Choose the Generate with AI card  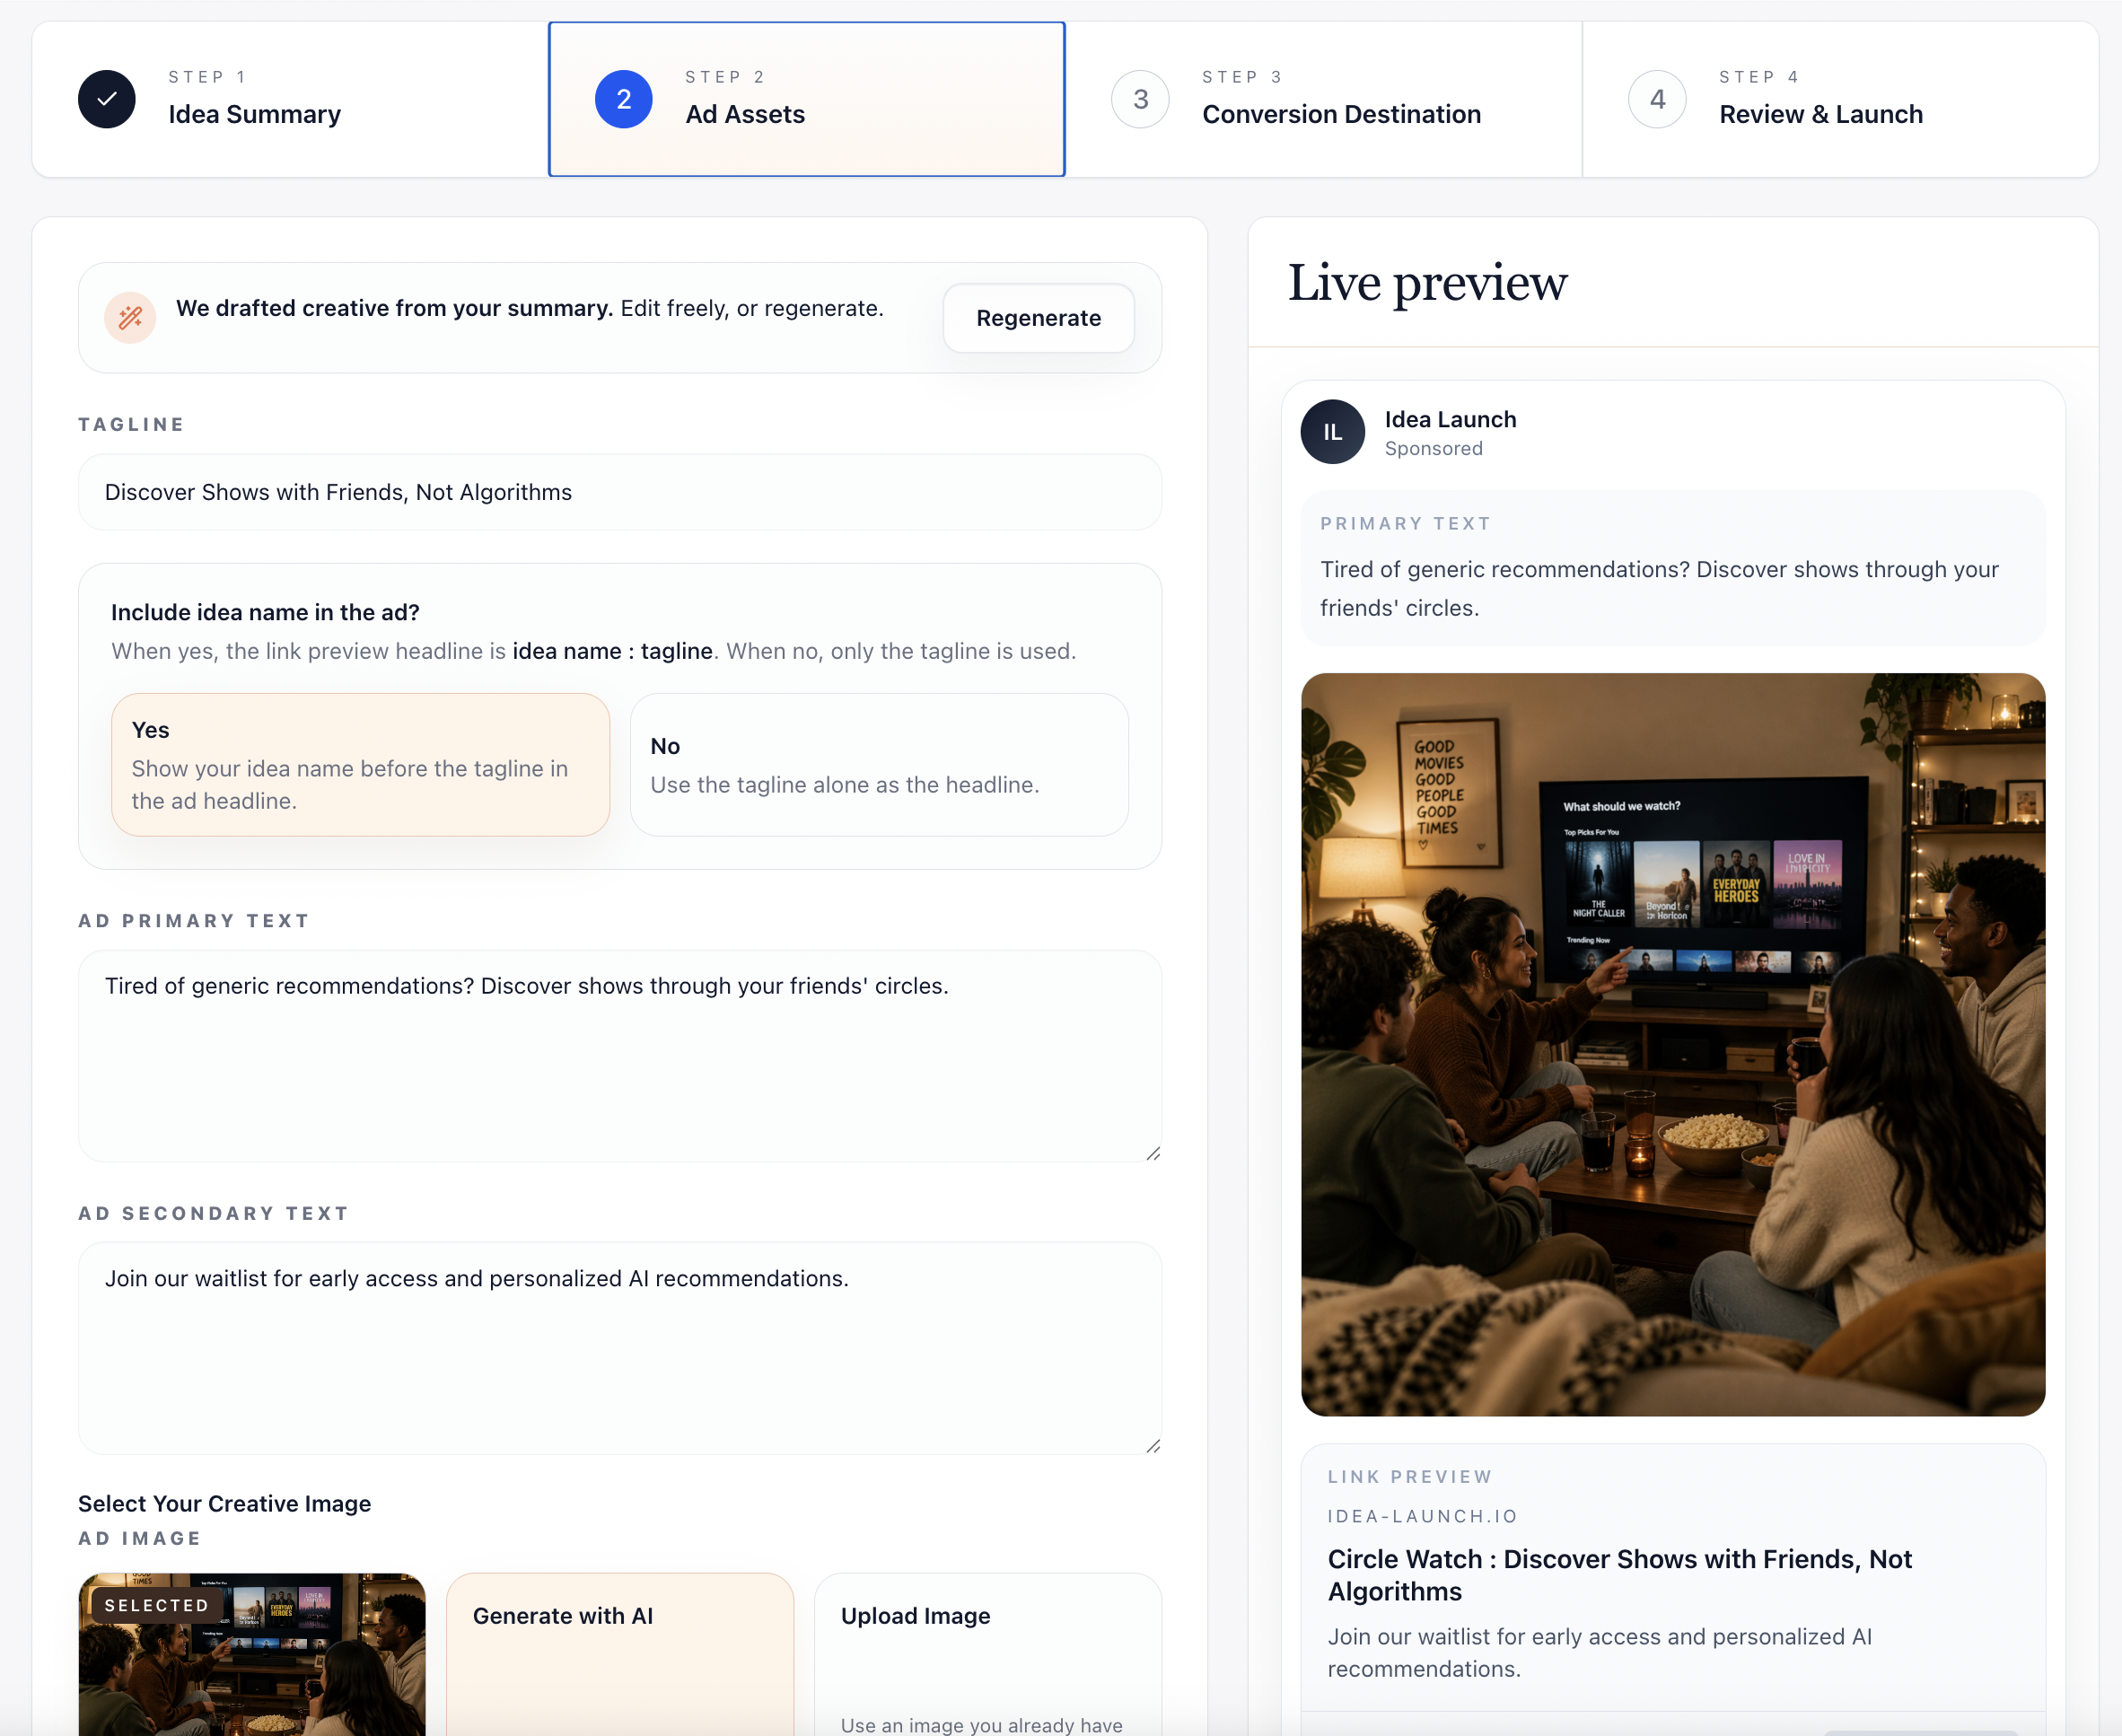(x=620, y=1654)
